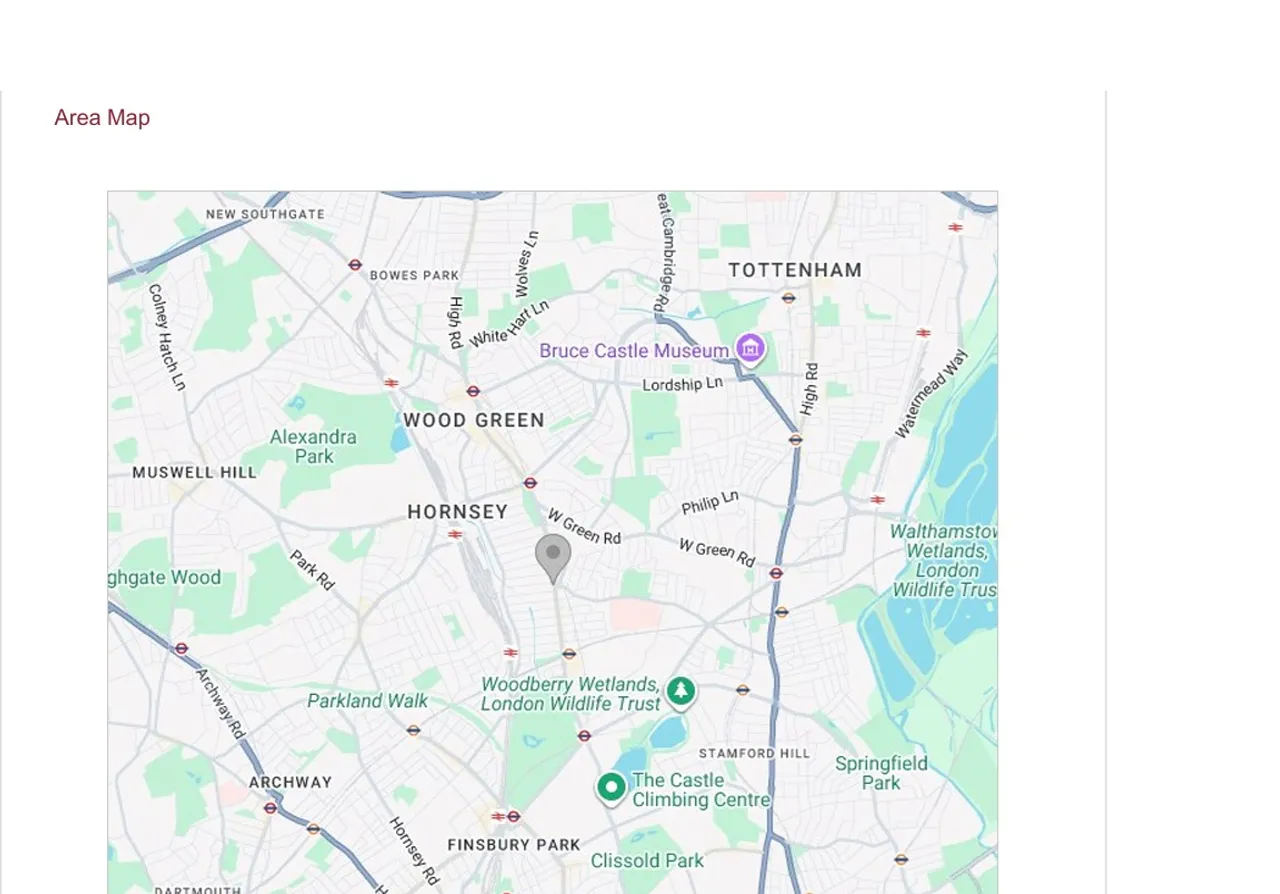Click the Wood Green district label
The width and height of the screenshot is (1280, 894).
pos(474,420)
